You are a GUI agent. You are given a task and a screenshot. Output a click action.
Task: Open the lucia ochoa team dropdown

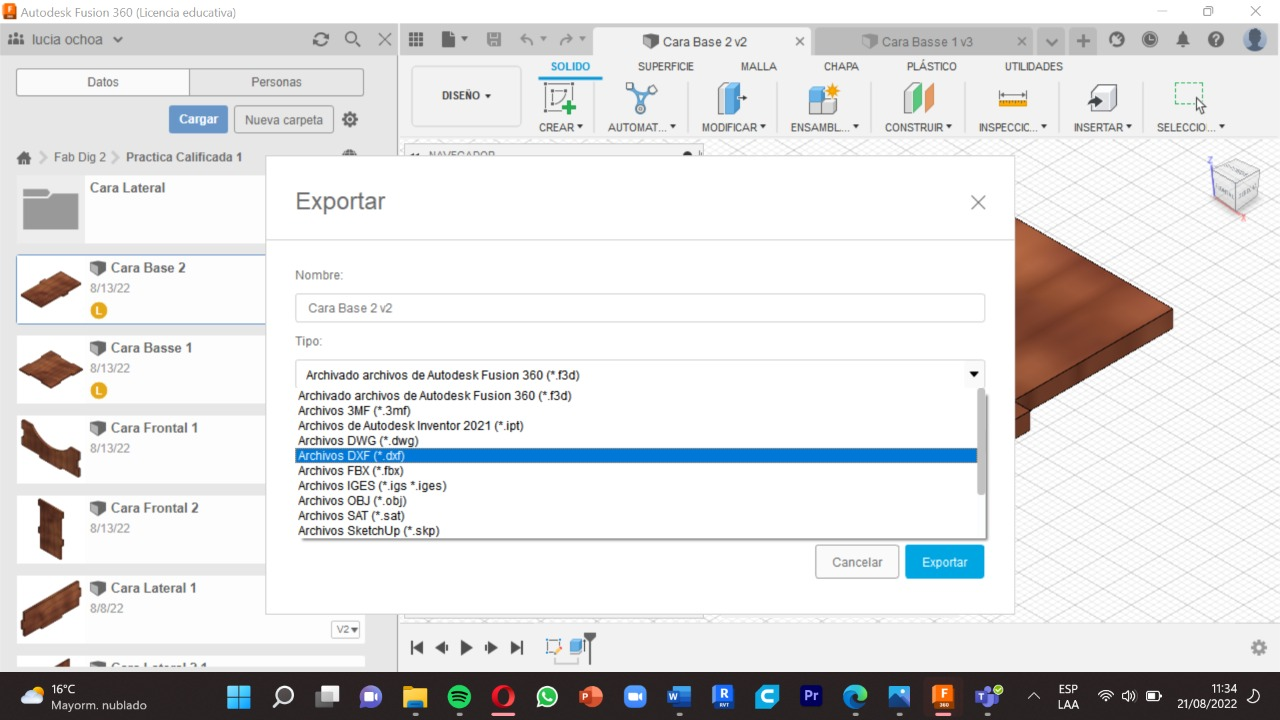(x=66, y=40)
